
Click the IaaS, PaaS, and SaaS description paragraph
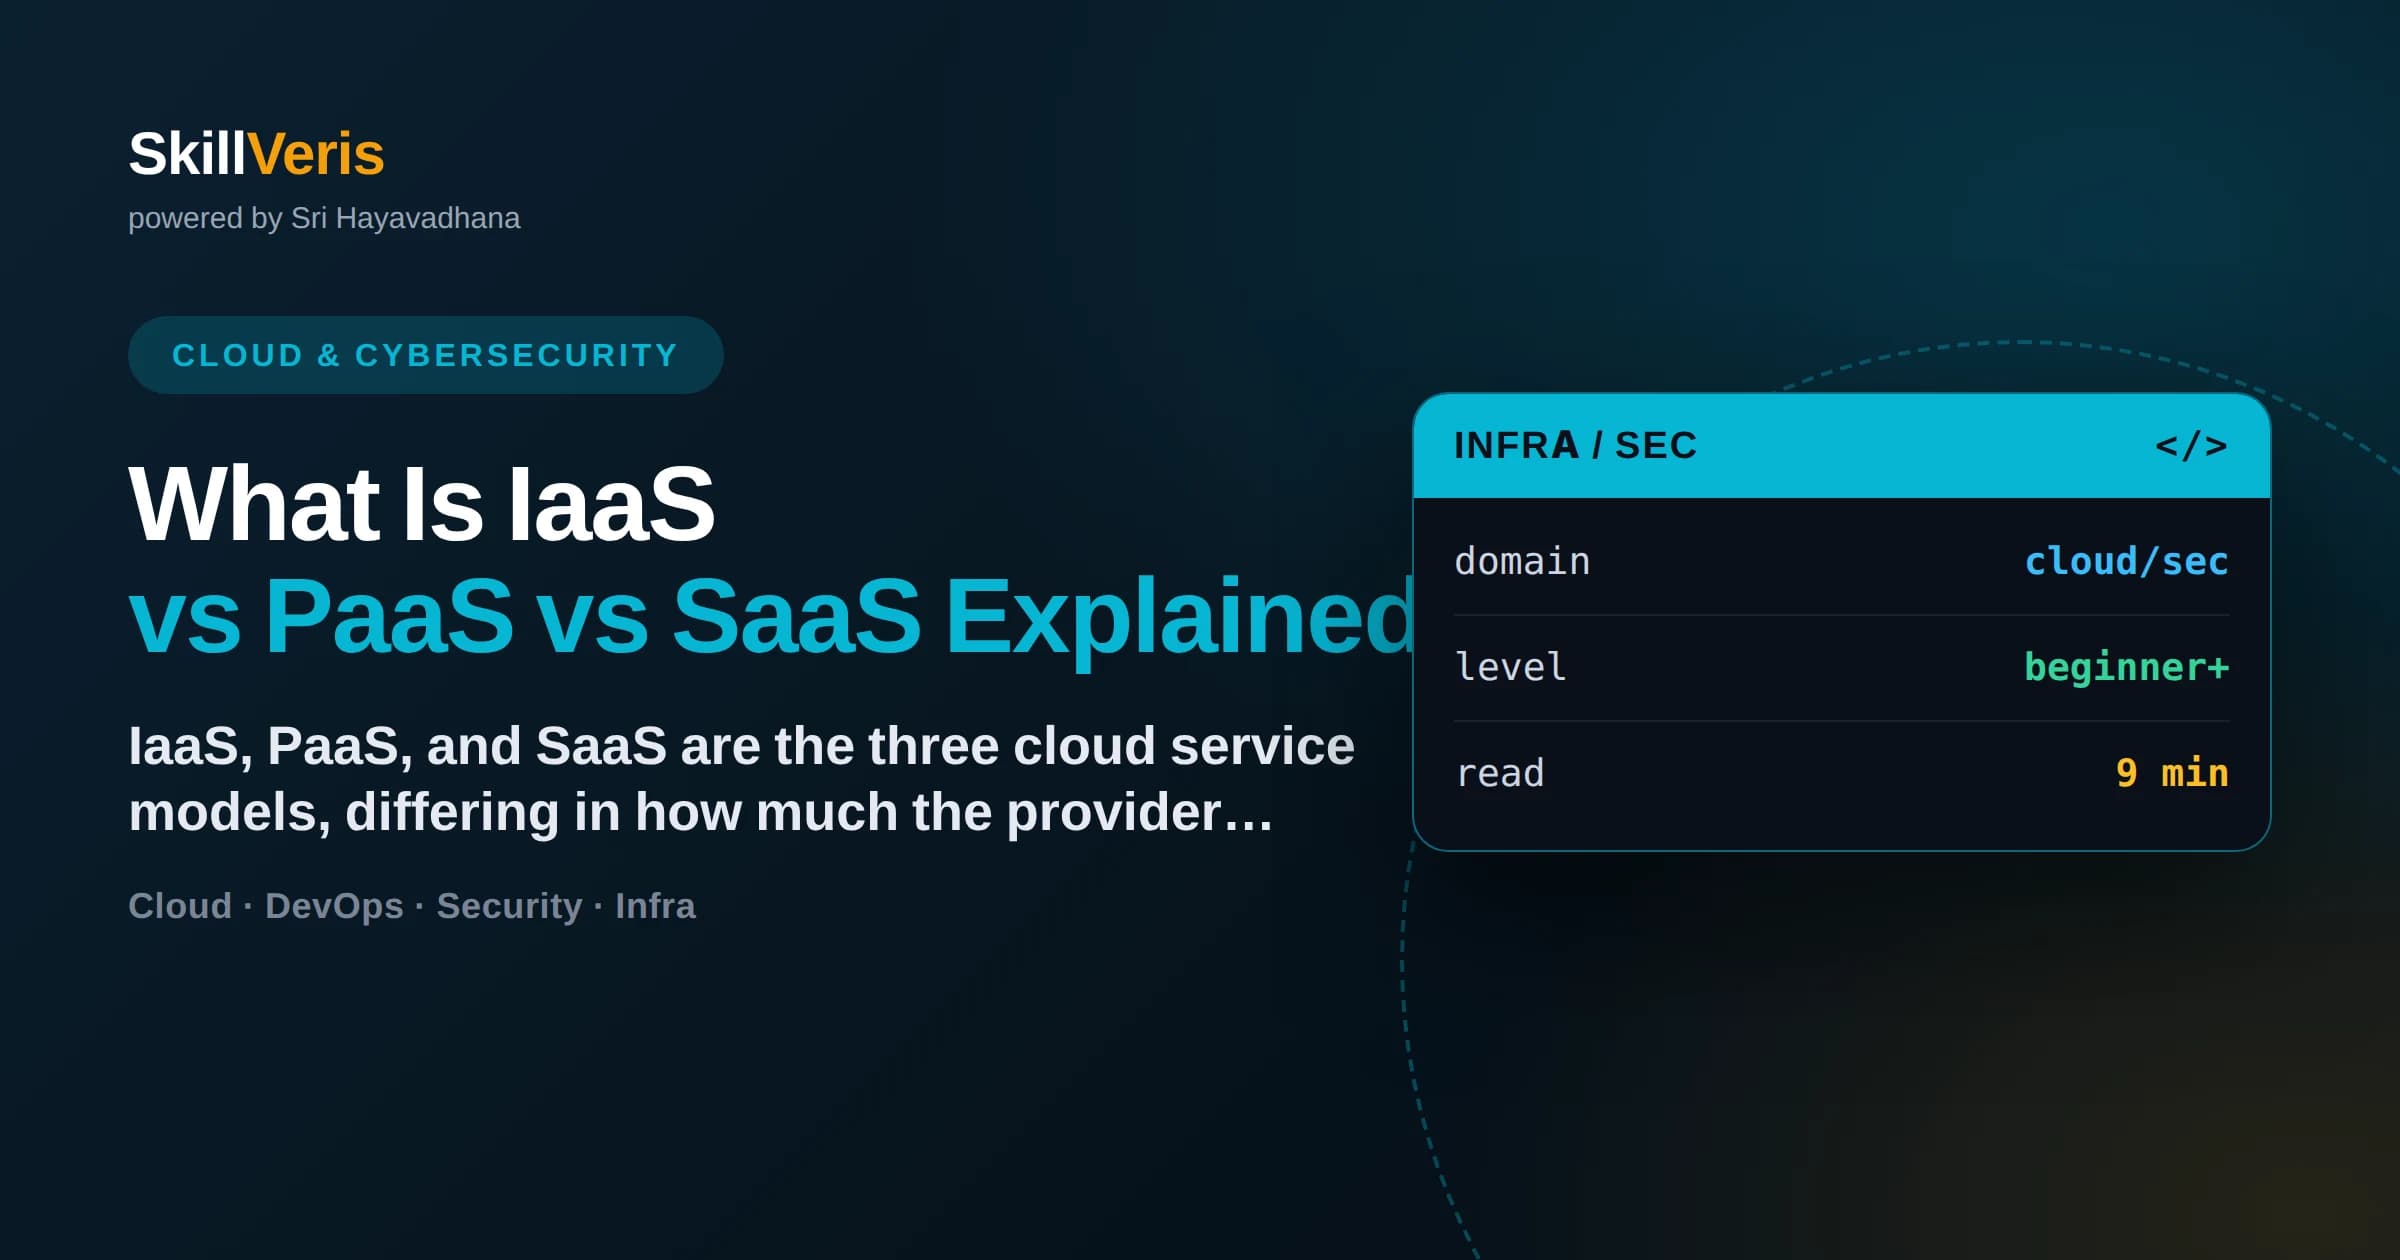741,778
